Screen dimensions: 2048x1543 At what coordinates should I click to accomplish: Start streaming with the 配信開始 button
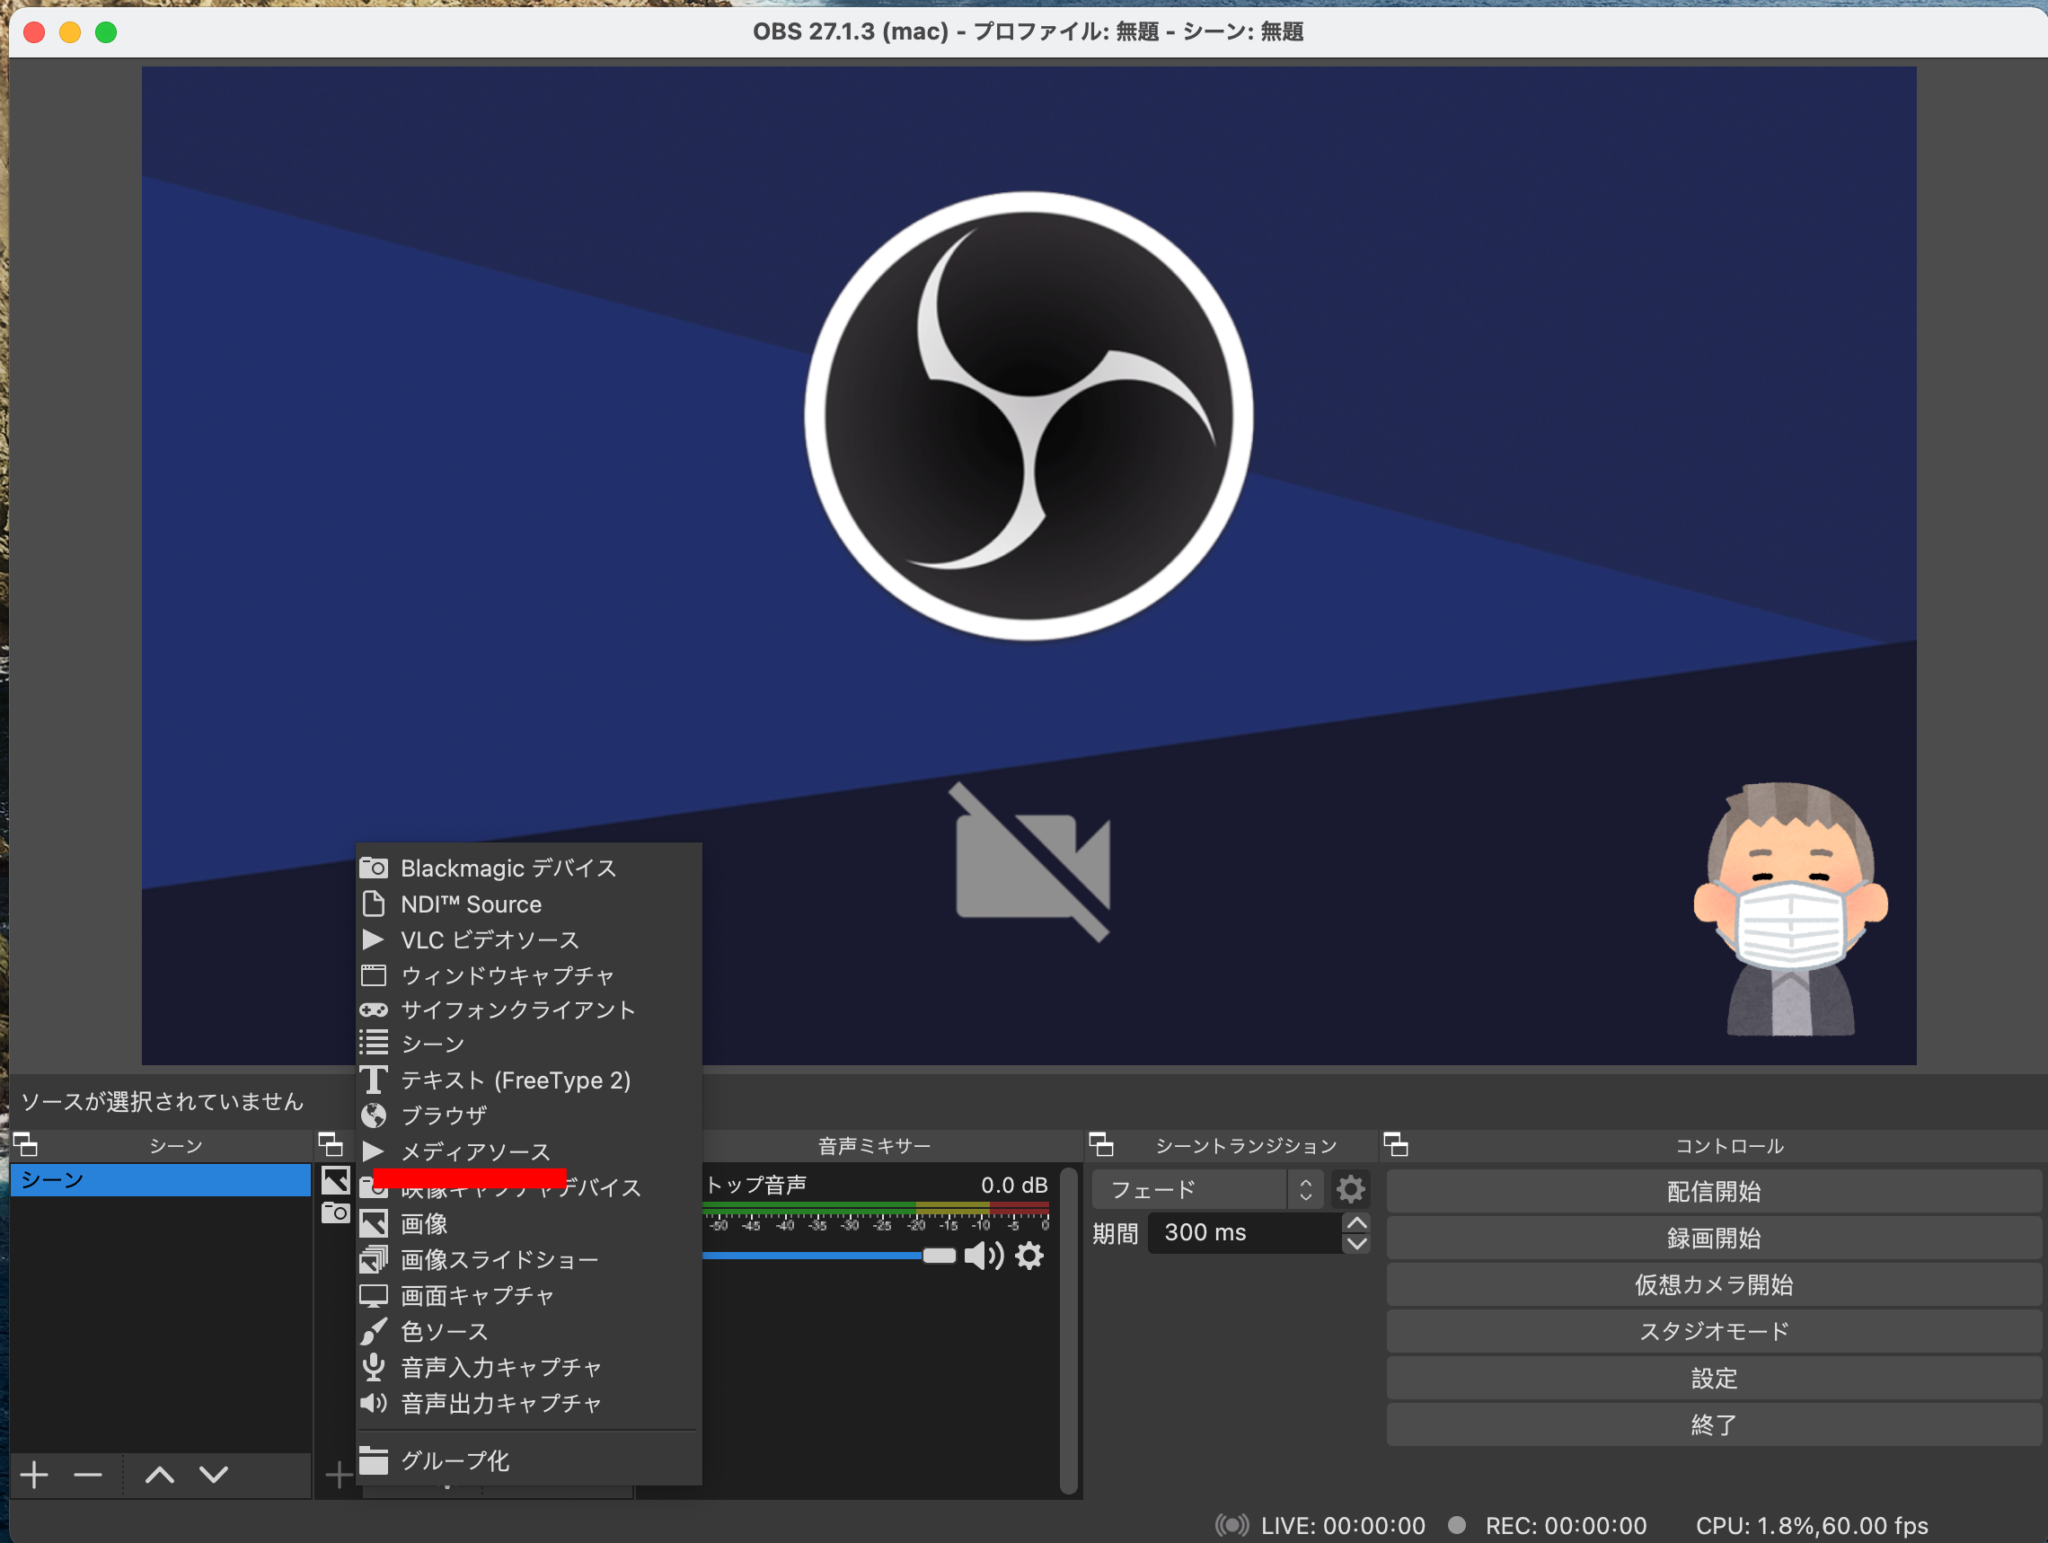[1714, 1191]
